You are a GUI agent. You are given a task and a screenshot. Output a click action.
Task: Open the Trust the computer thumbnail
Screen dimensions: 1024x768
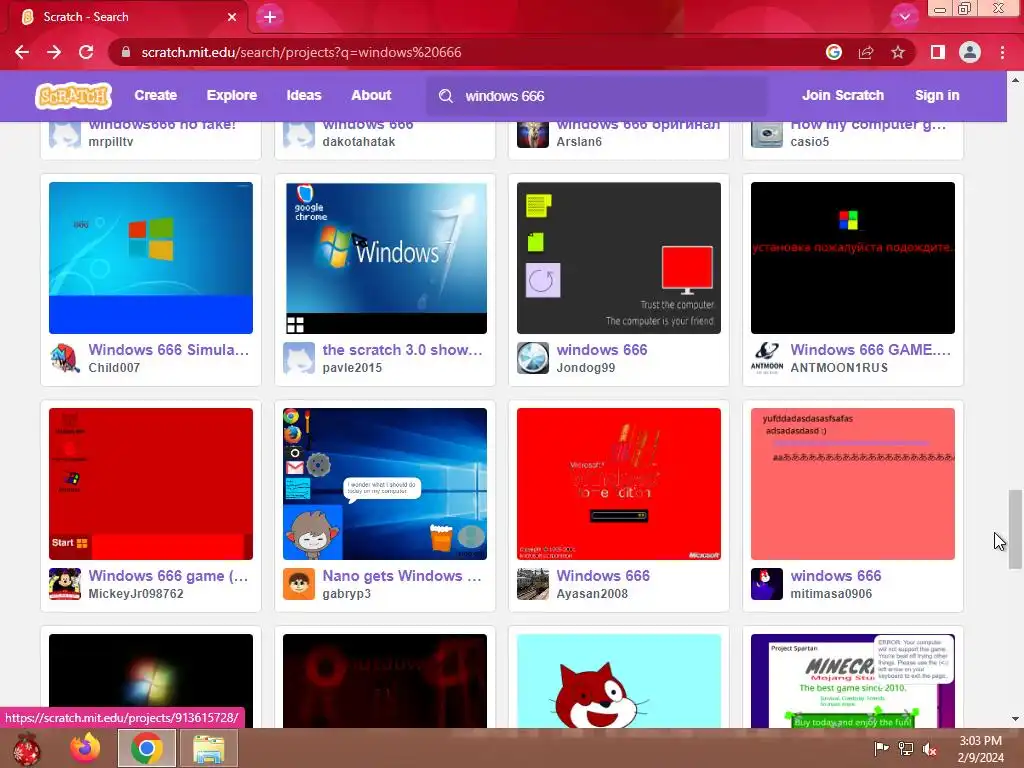pyautogui.click(x=619, y=258)
